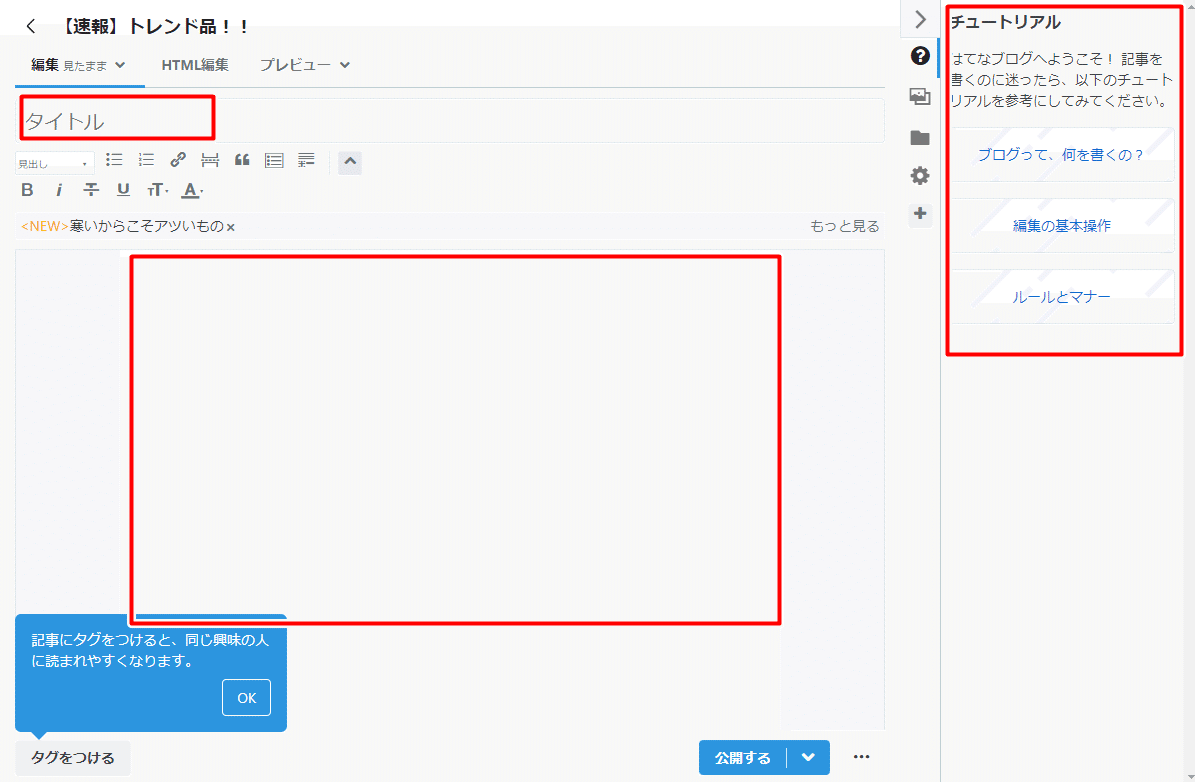Screen dimensions: 1195x782
Task: Expand the プレビュー dropdown chevron
Action: tap(345, 66)
